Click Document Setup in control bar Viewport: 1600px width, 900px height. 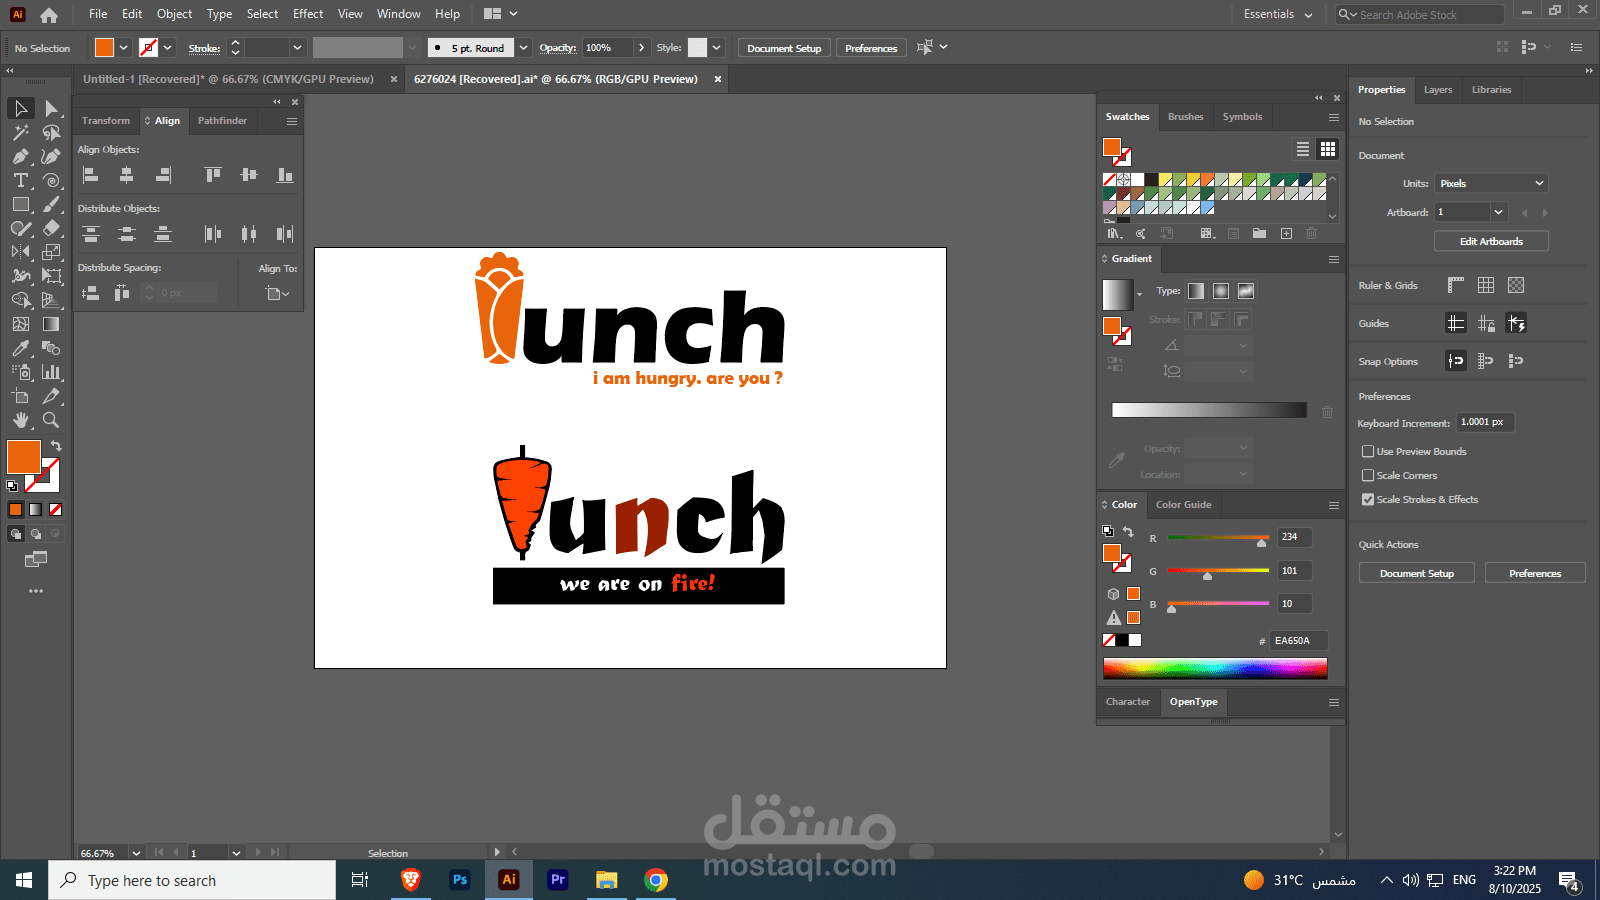(784, 48)
